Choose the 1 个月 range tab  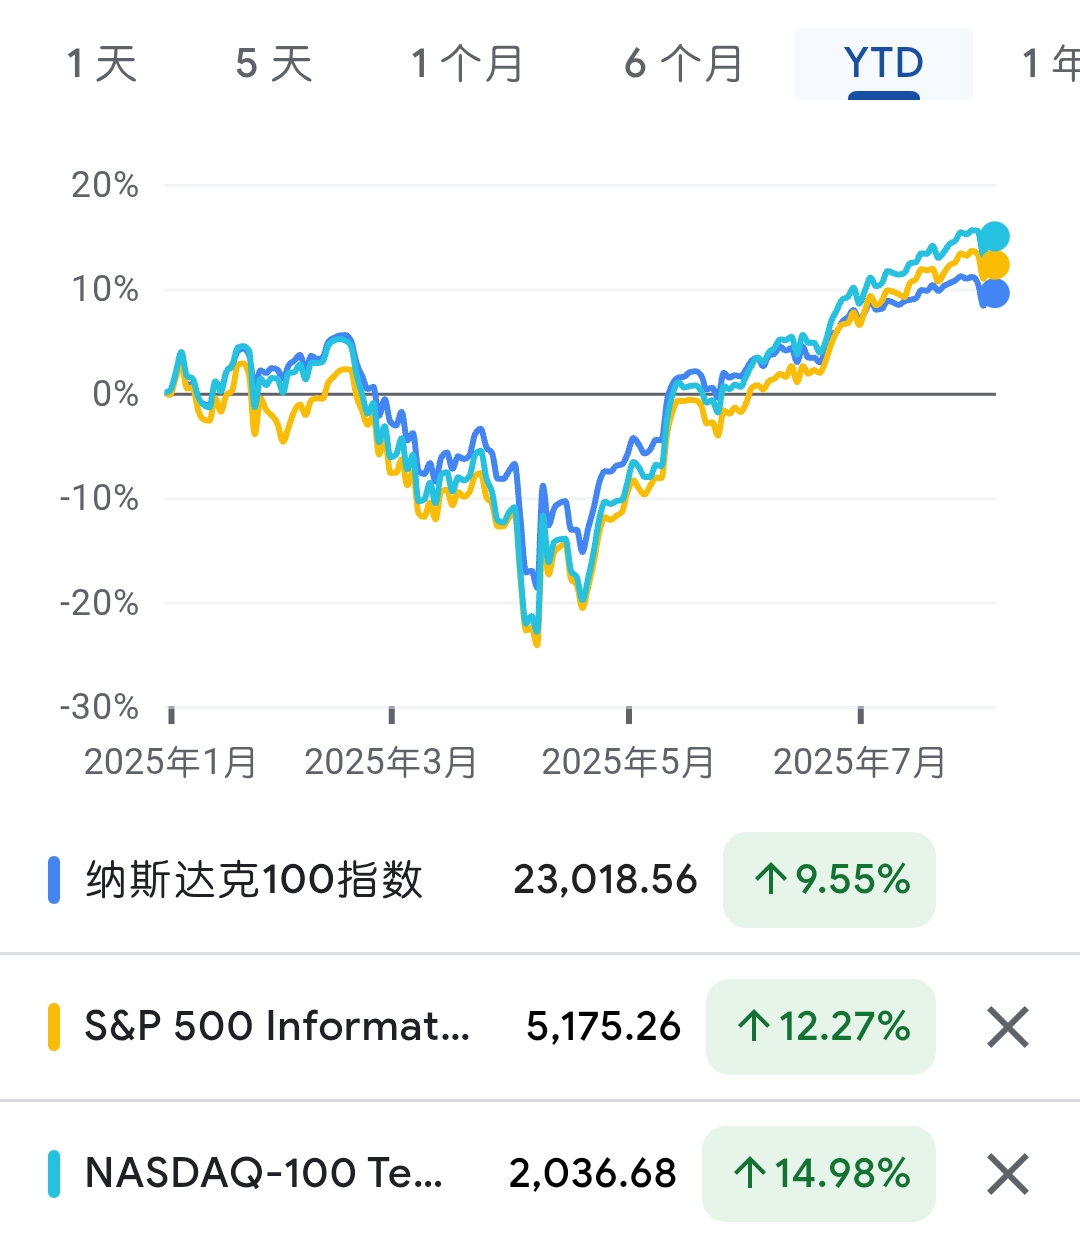[x=467, y=64]
